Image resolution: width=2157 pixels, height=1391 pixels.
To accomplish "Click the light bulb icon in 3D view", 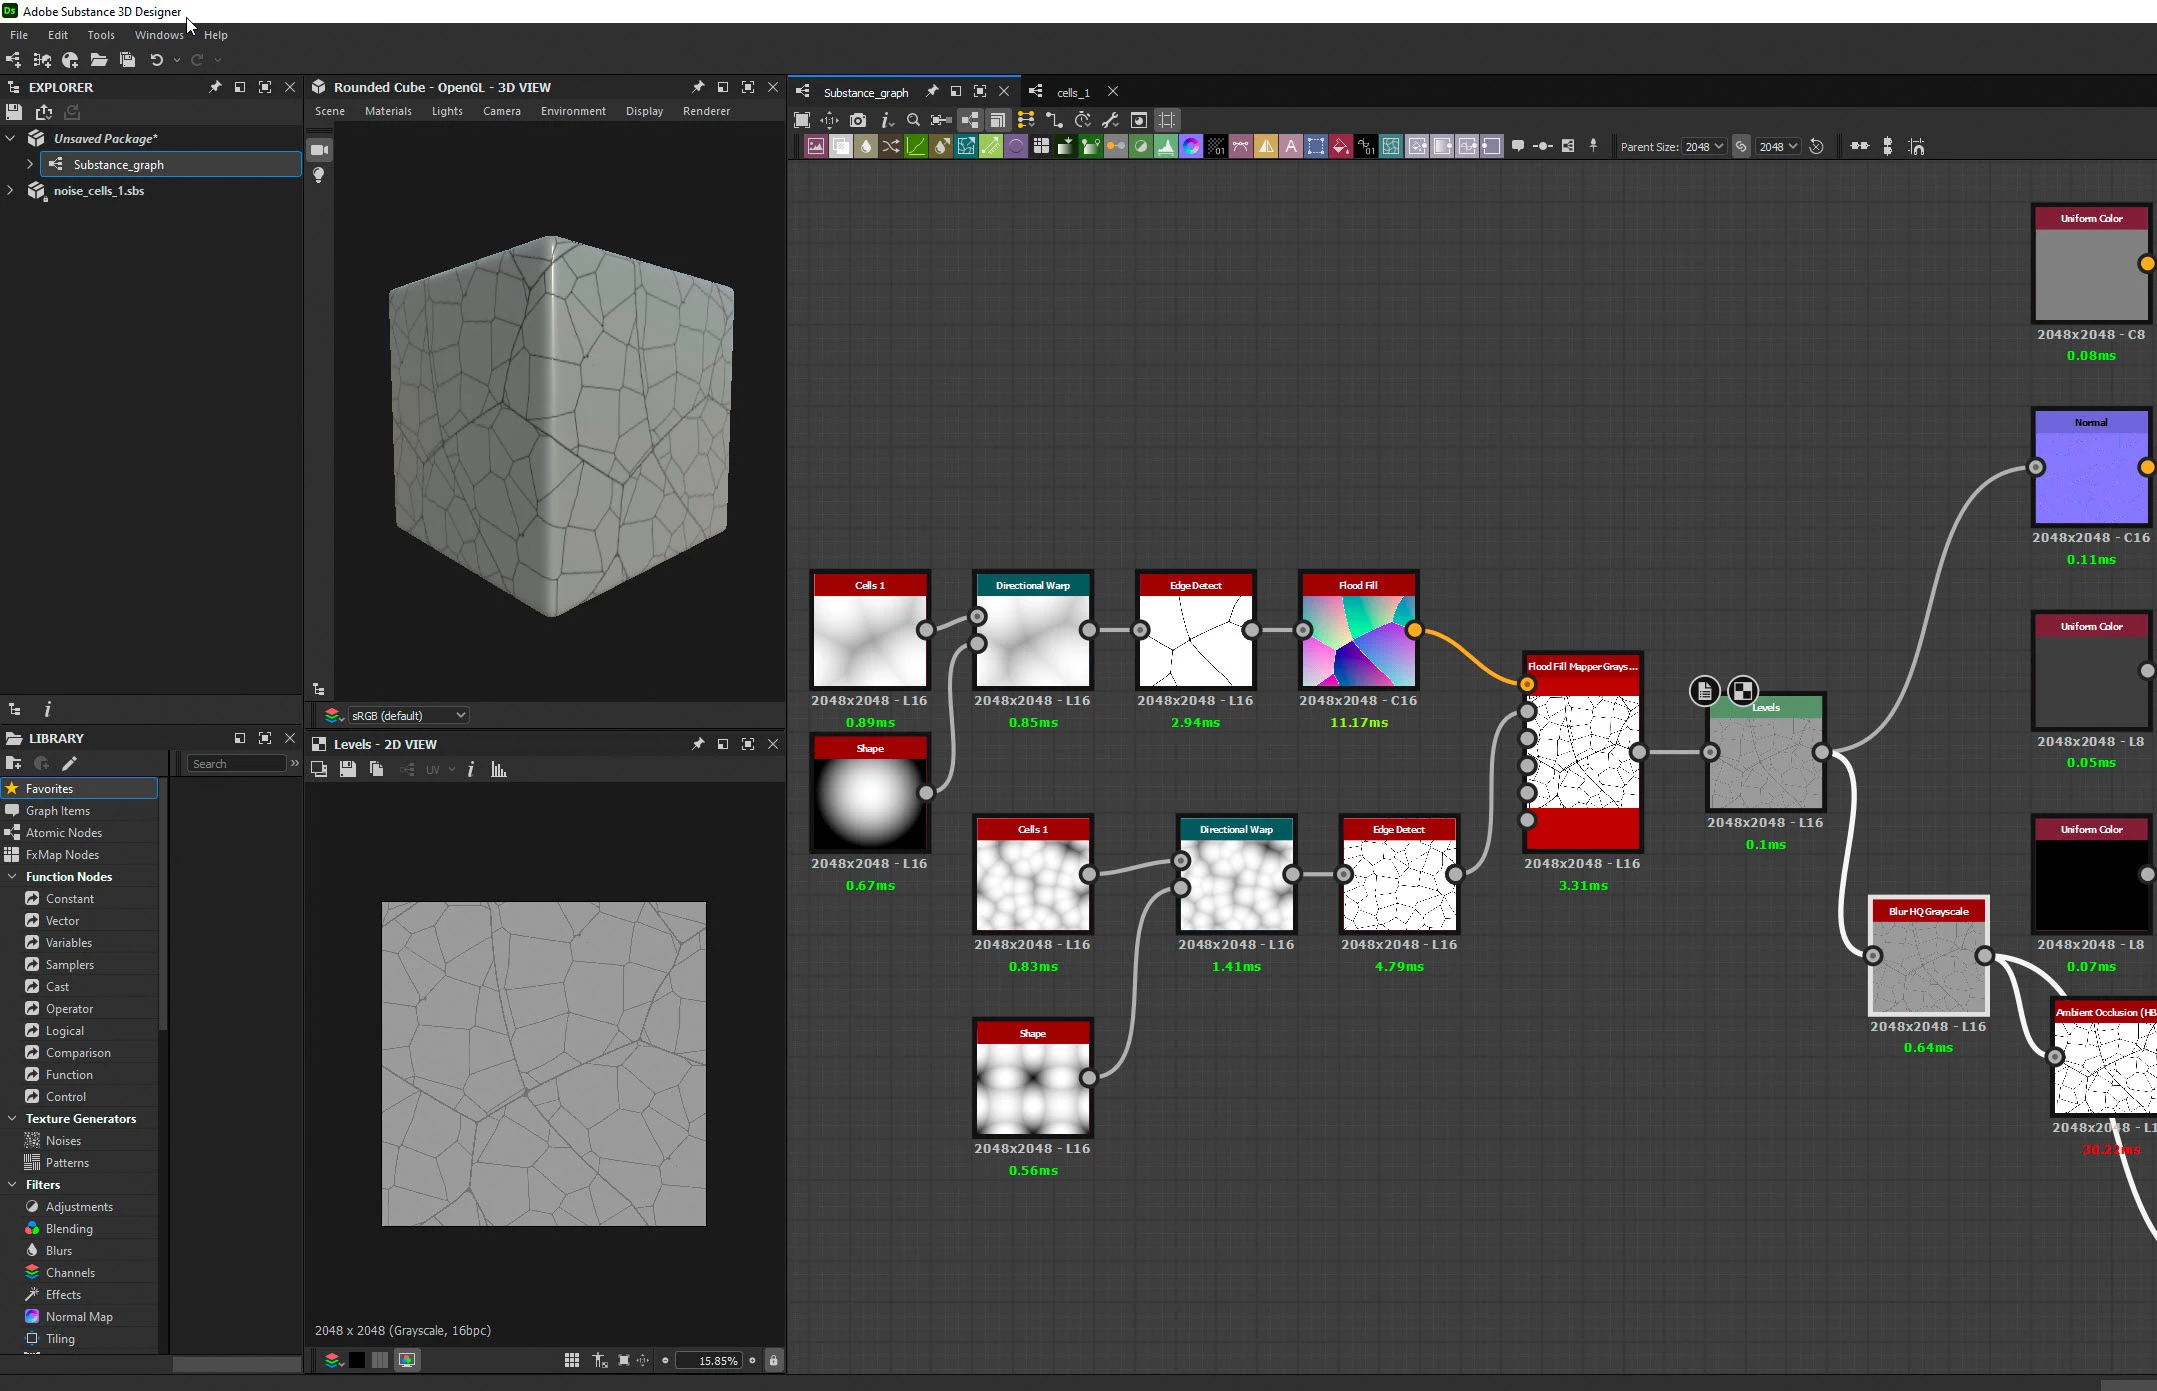I will pyautogui.click(x=319, y=175).
